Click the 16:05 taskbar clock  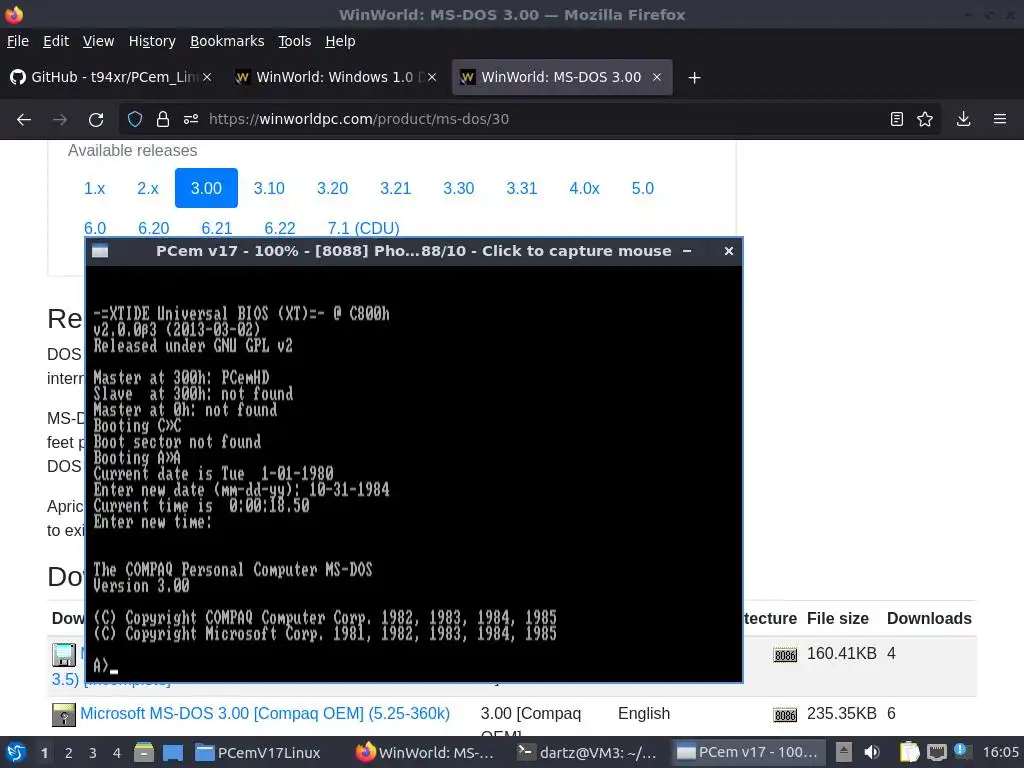click(1000, 752)
